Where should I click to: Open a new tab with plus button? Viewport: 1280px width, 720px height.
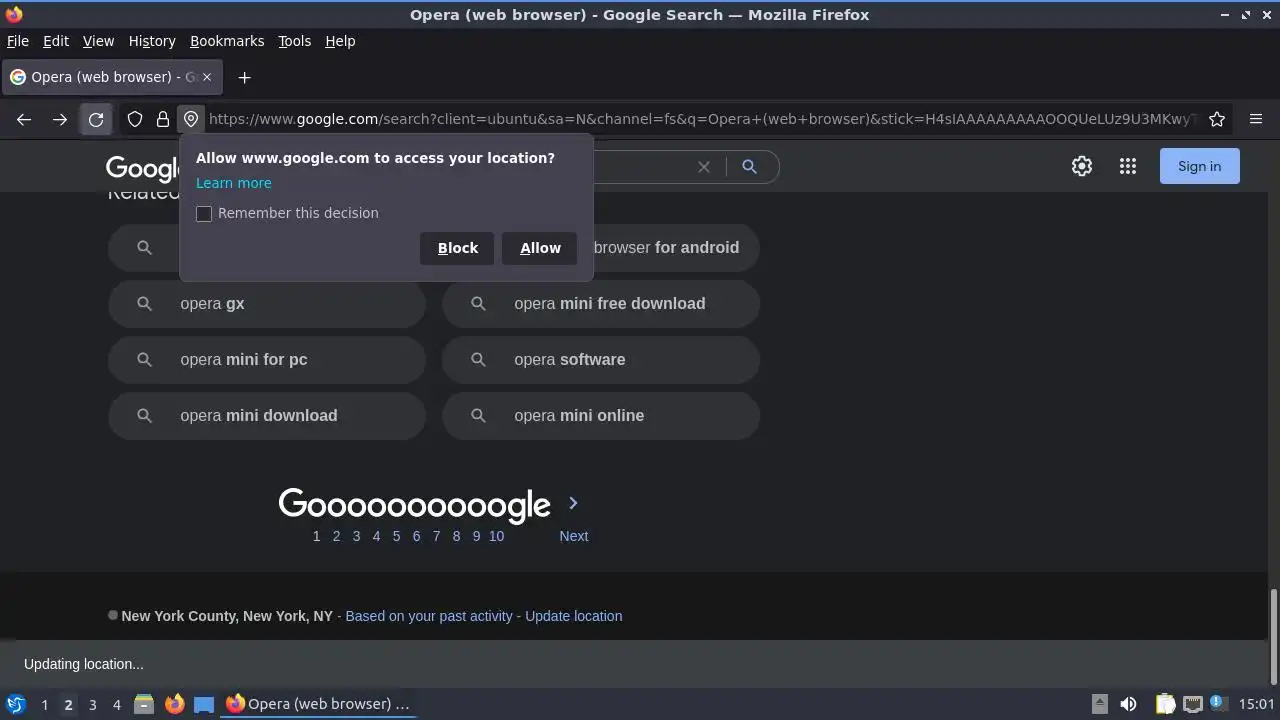pyautogui.click(x=244, y=77)
